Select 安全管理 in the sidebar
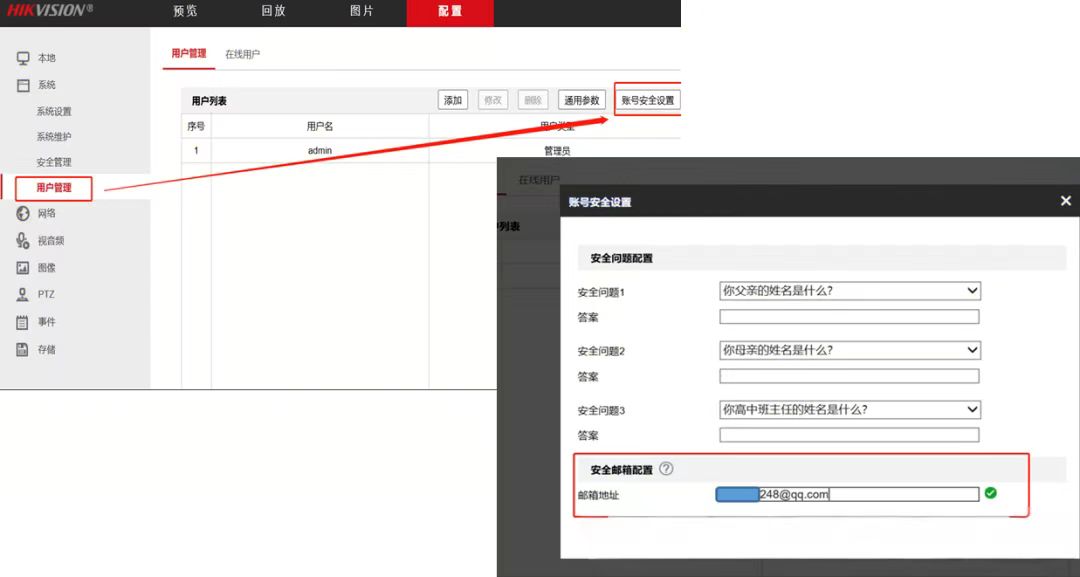Image resolution: width=1080 pixels, height=577 pixels. click(54, 162)
